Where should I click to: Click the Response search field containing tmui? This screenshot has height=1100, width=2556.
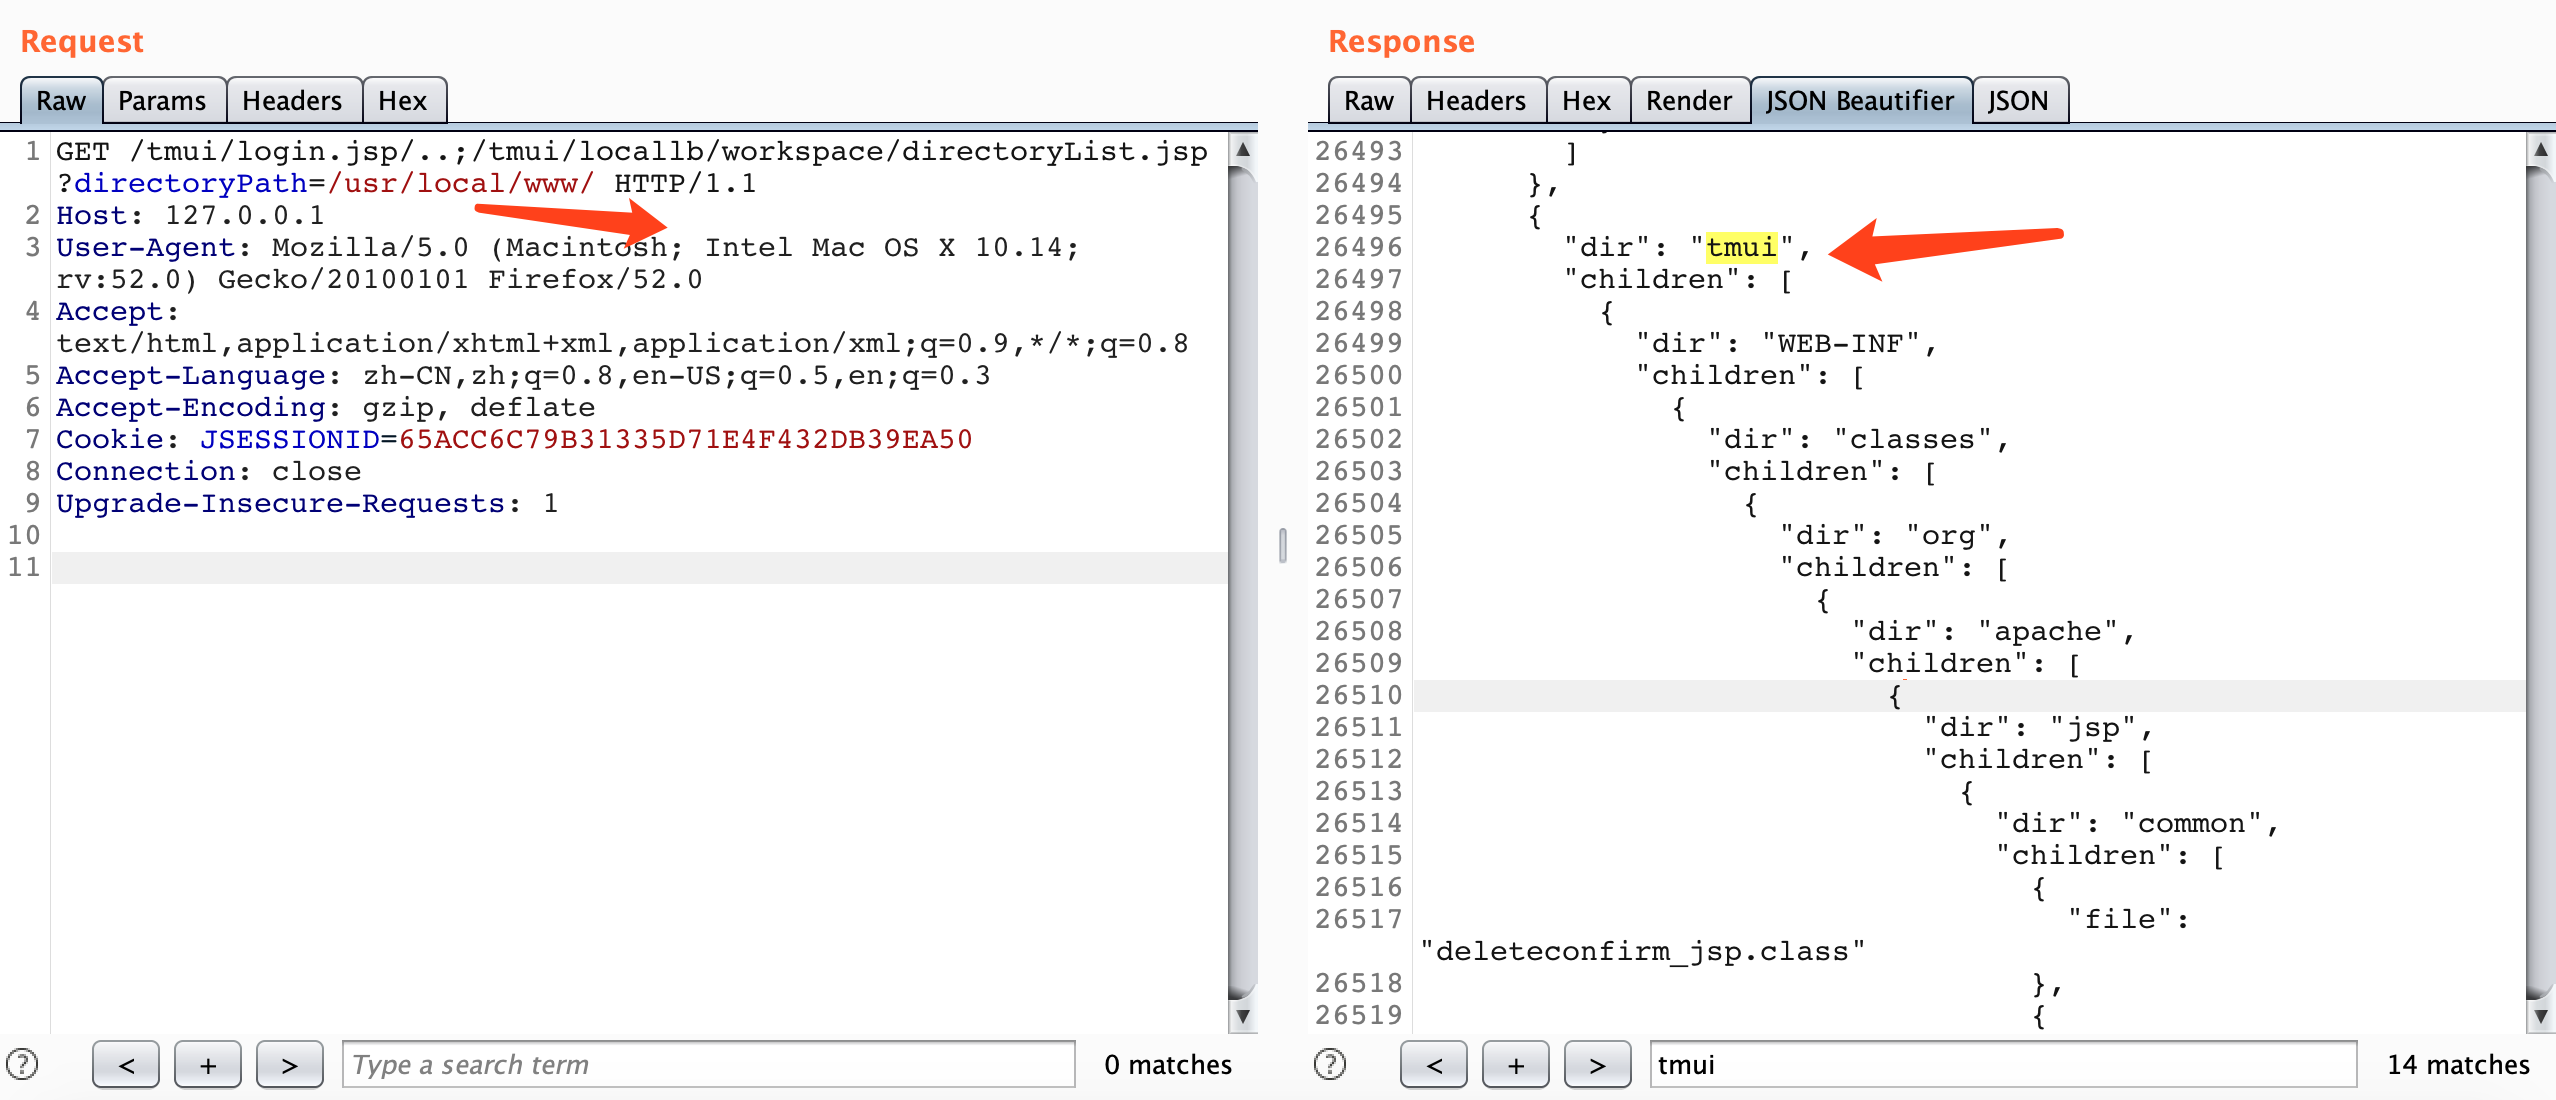[2002, 1064]
